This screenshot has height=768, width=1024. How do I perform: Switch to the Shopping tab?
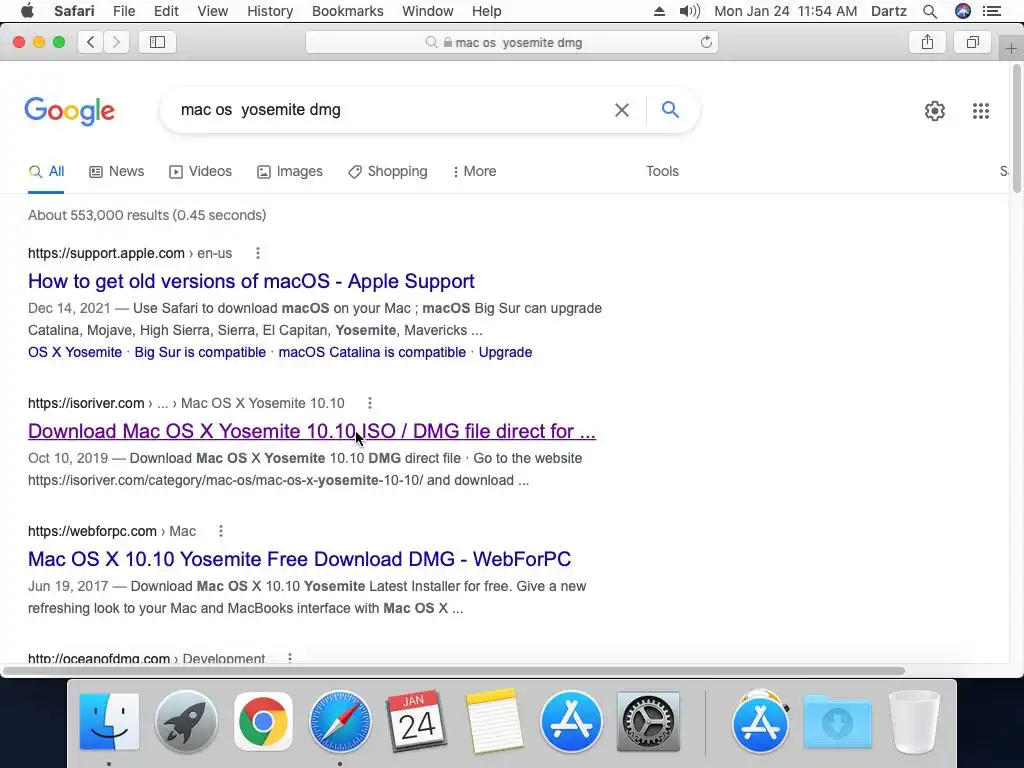click(388, 172)
